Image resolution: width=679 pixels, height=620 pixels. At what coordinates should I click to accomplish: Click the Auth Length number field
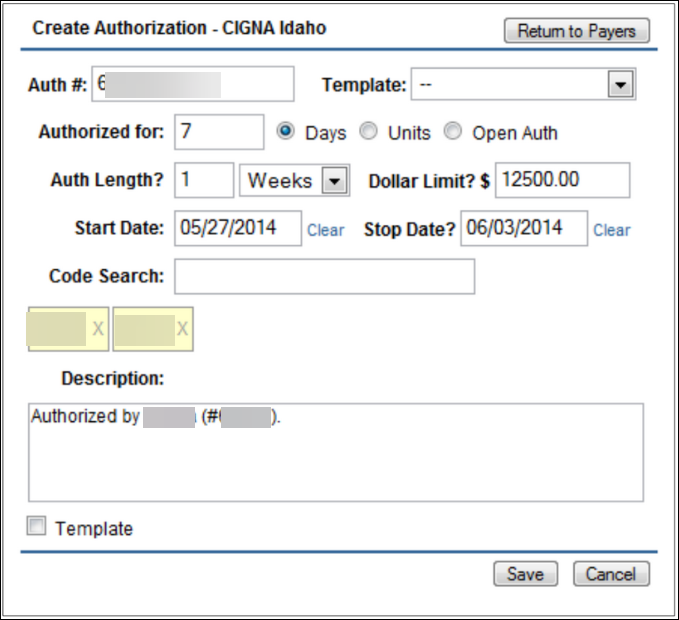pos(204,180)
